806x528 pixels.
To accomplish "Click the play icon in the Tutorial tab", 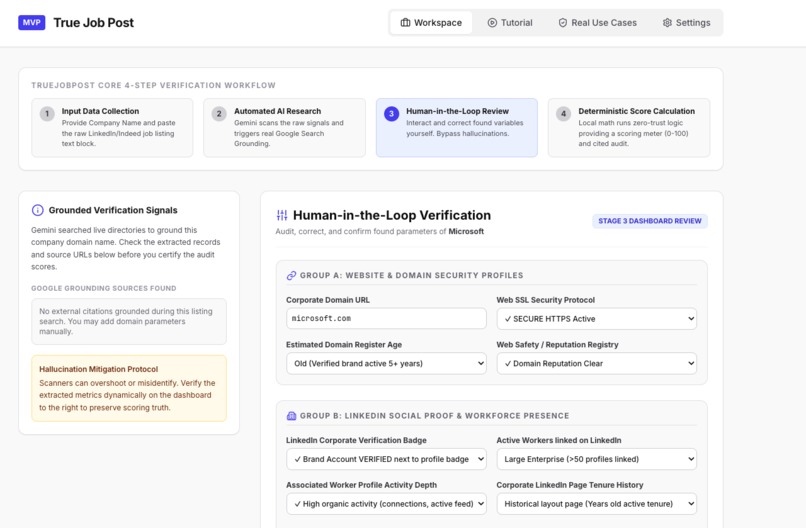I will [492, 23].
